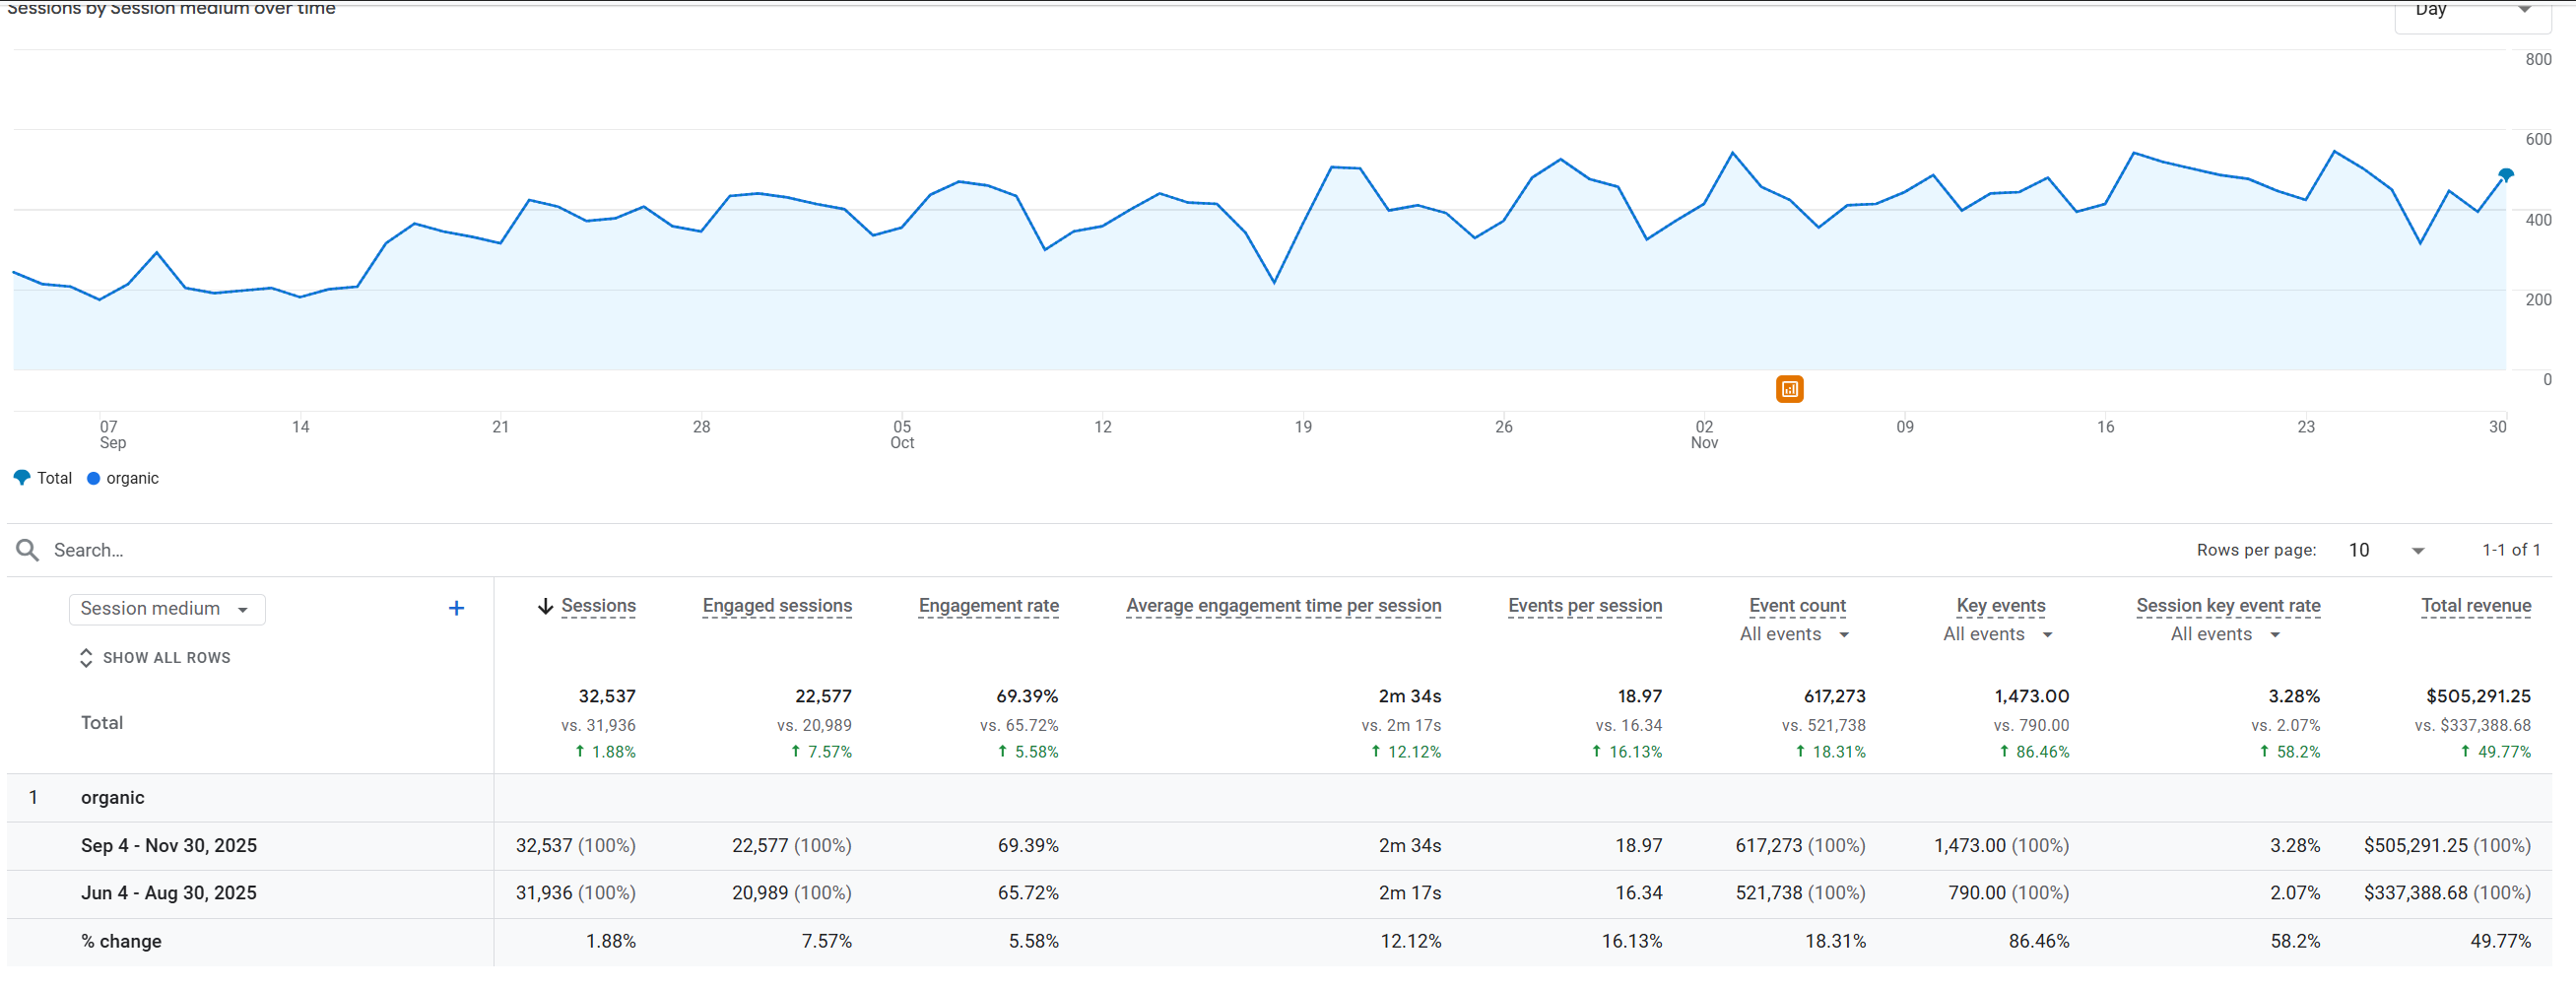This screenshot has height=988, width=2576.
Task: Sort by Event count column header
Action: [1797, 606]
